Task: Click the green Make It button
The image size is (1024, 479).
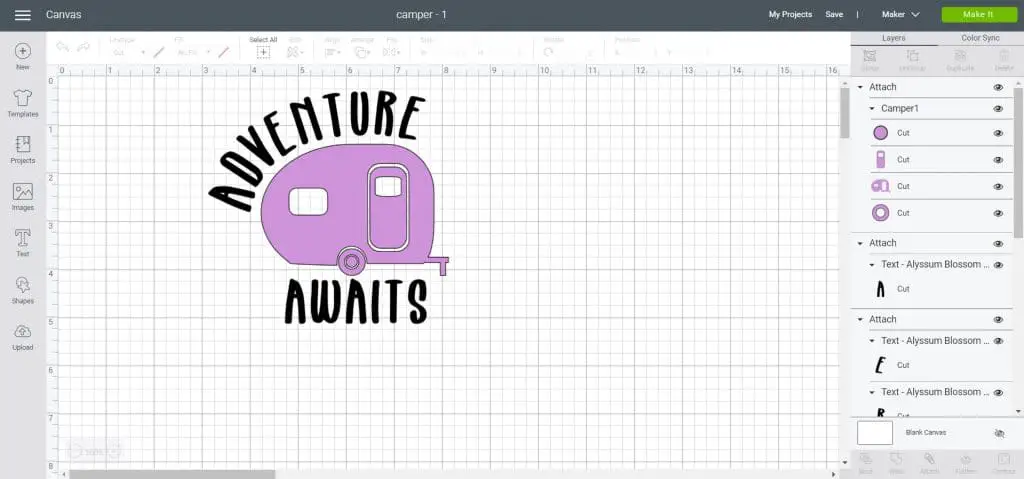Action: point(979,14)
